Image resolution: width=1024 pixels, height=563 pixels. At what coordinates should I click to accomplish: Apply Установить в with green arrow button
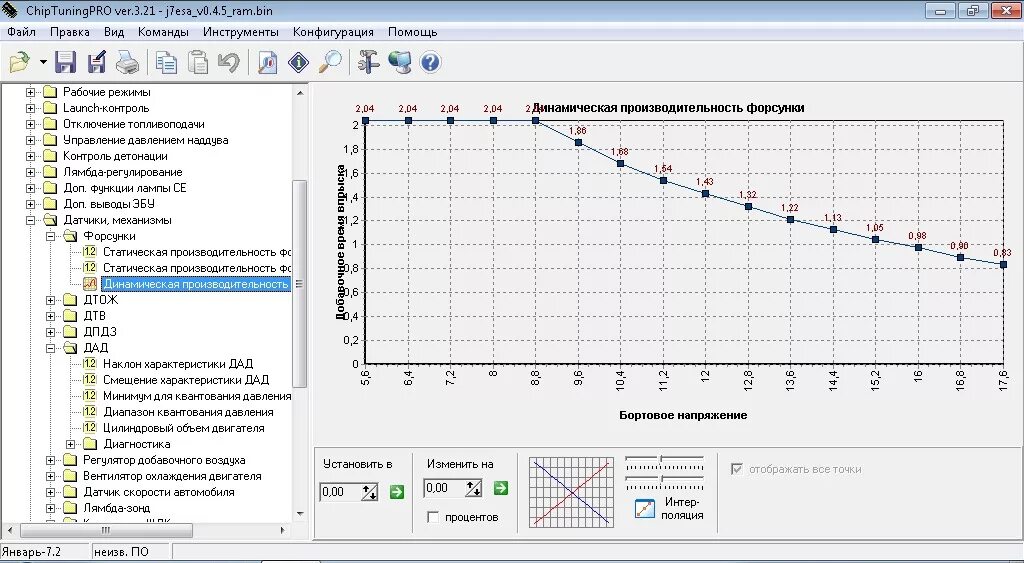pos(396,492)
